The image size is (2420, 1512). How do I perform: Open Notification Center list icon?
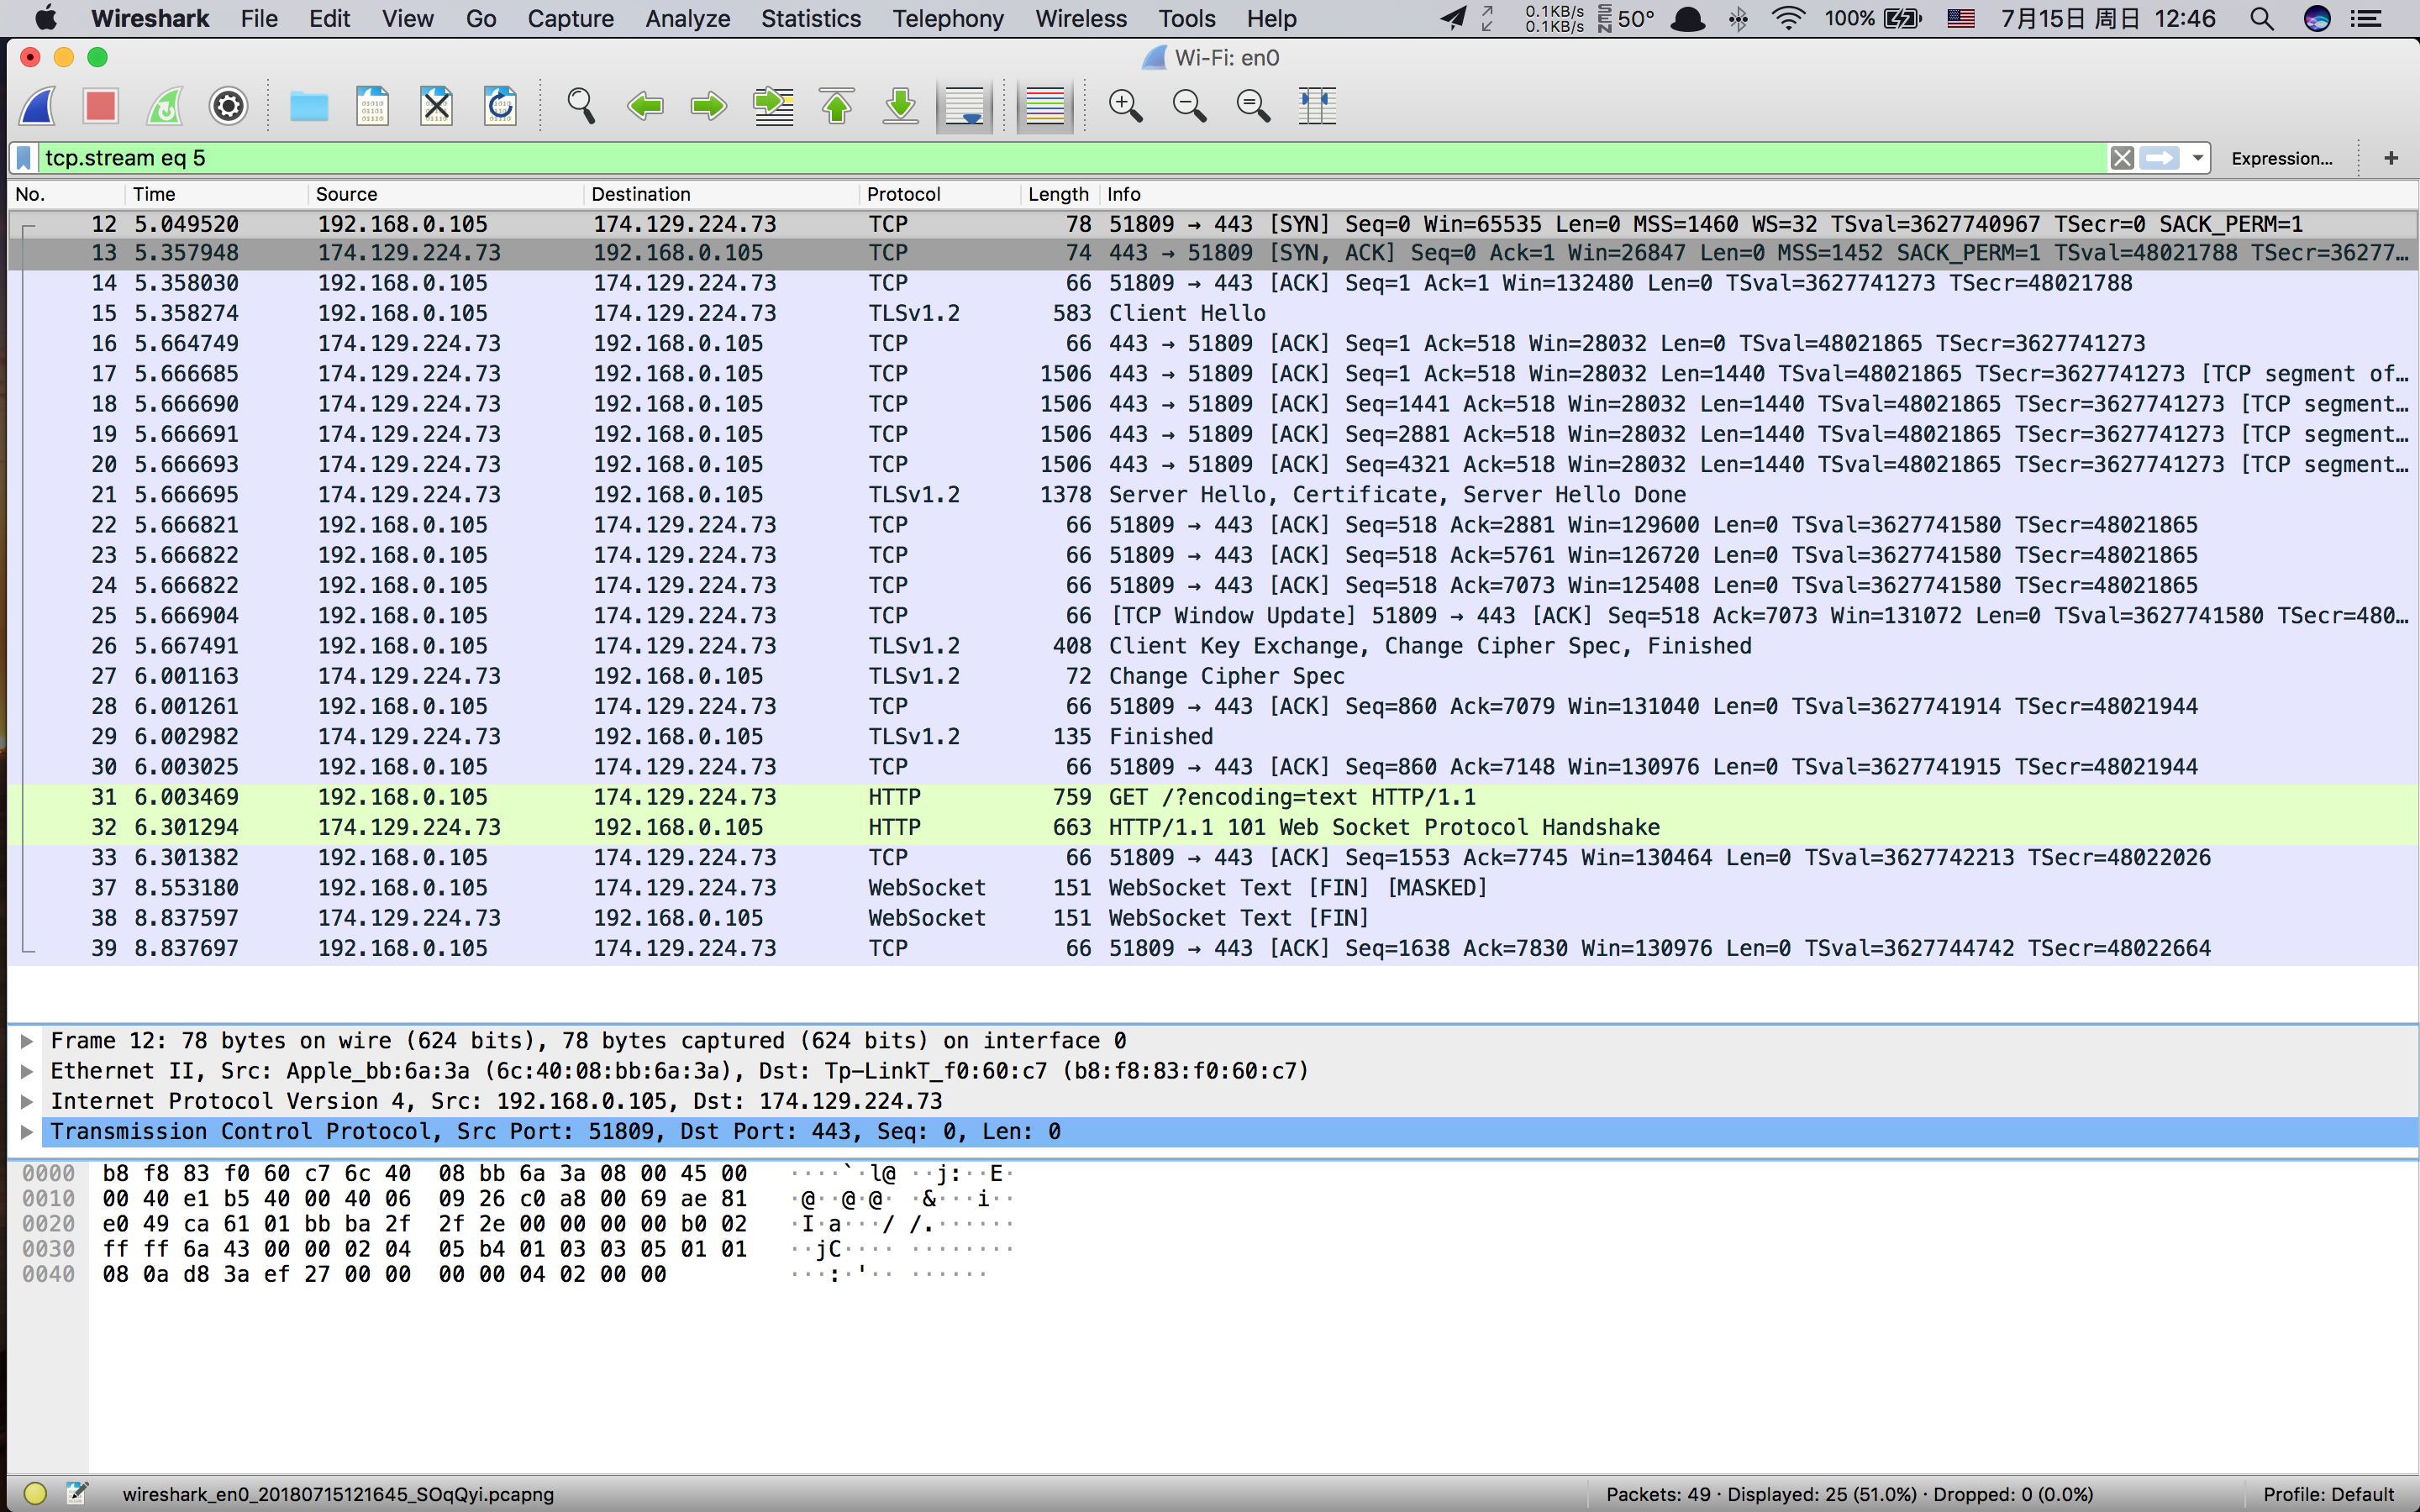[x=2366, y=18]
